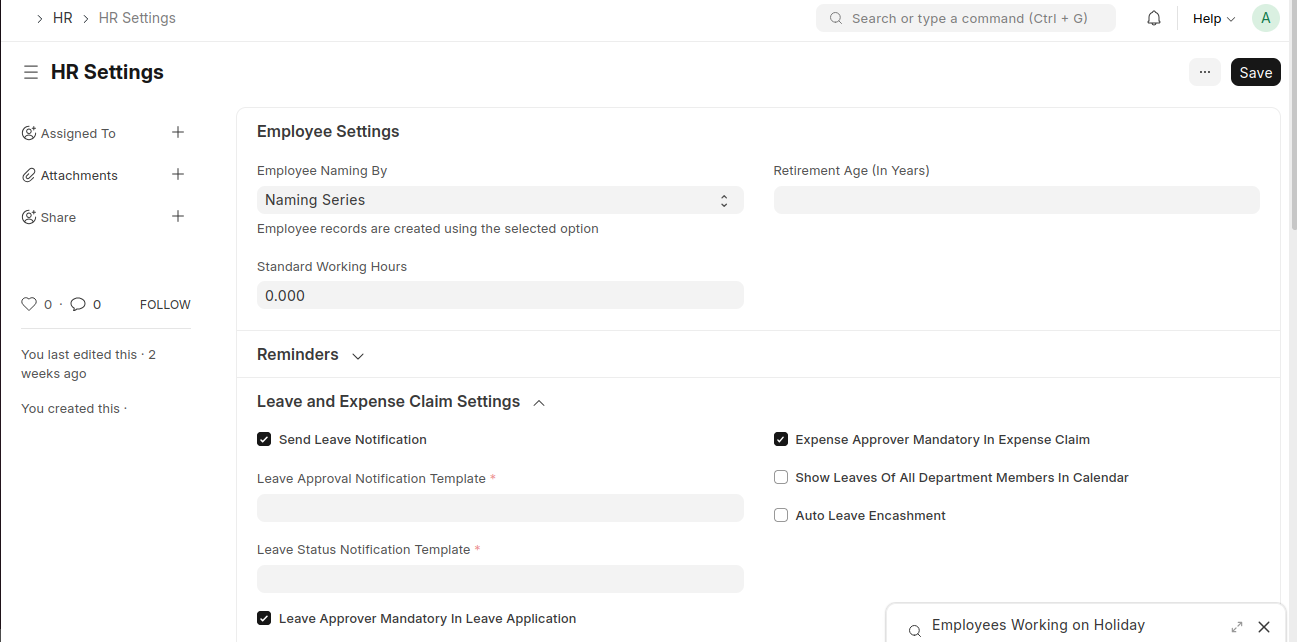Click the Save button

pyautogui.click(x=1255, y=72)
